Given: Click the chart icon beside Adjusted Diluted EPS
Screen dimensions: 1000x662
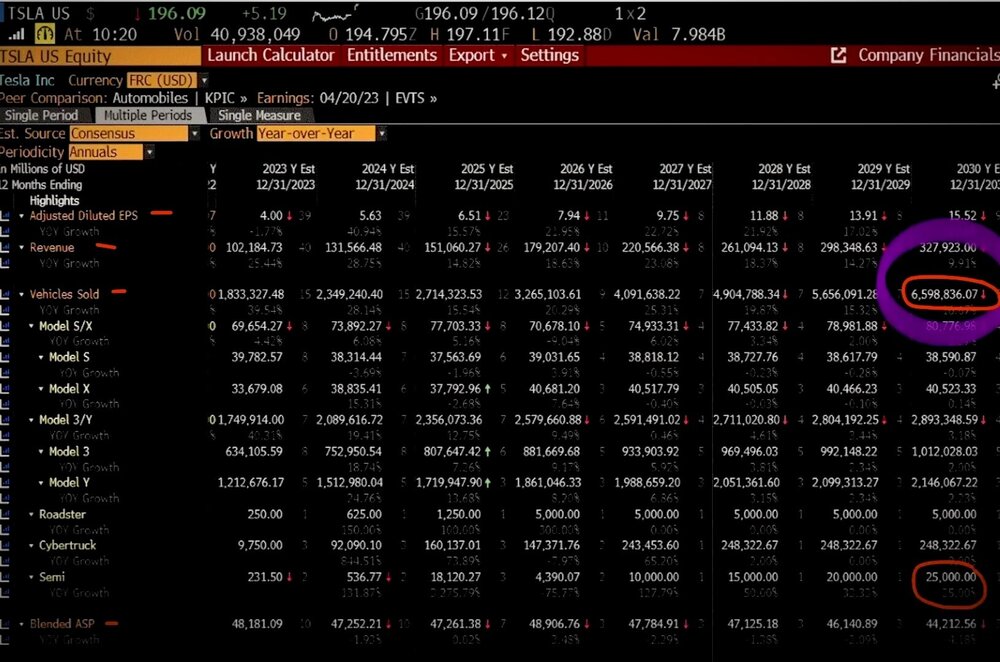Looking at the screenshot, I should 5,216.
